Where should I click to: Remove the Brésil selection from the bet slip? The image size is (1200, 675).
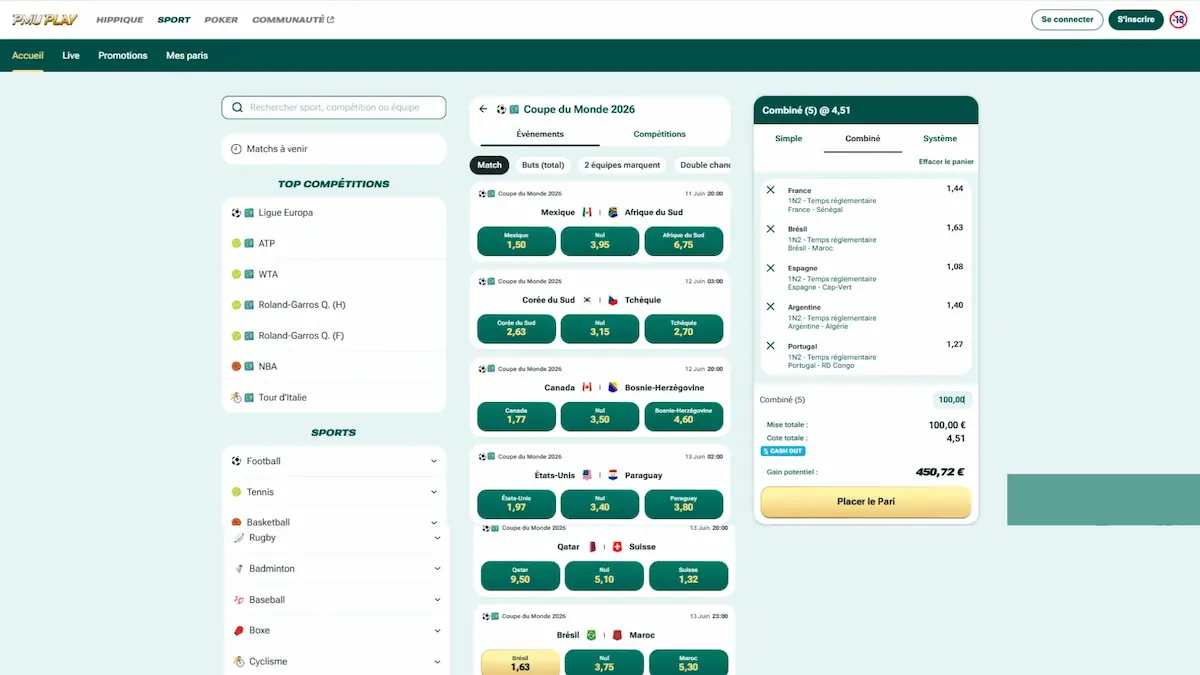click(770, 229)
